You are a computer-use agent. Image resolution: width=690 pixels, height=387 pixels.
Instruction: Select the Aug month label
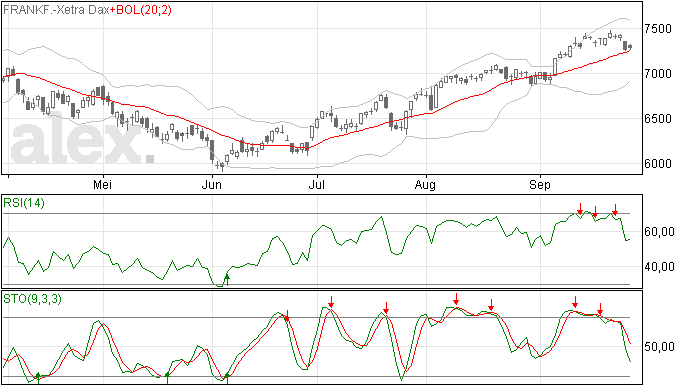click(x=425, y=185)
